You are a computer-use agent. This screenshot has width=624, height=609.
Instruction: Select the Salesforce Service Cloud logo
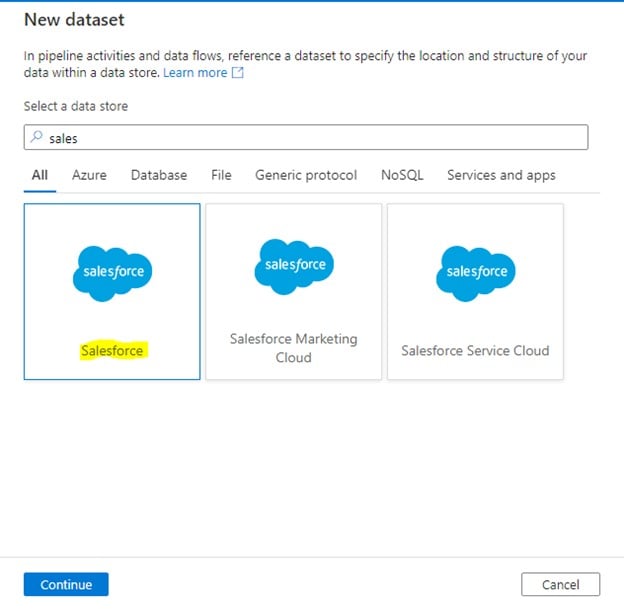(x=476, y=273)
